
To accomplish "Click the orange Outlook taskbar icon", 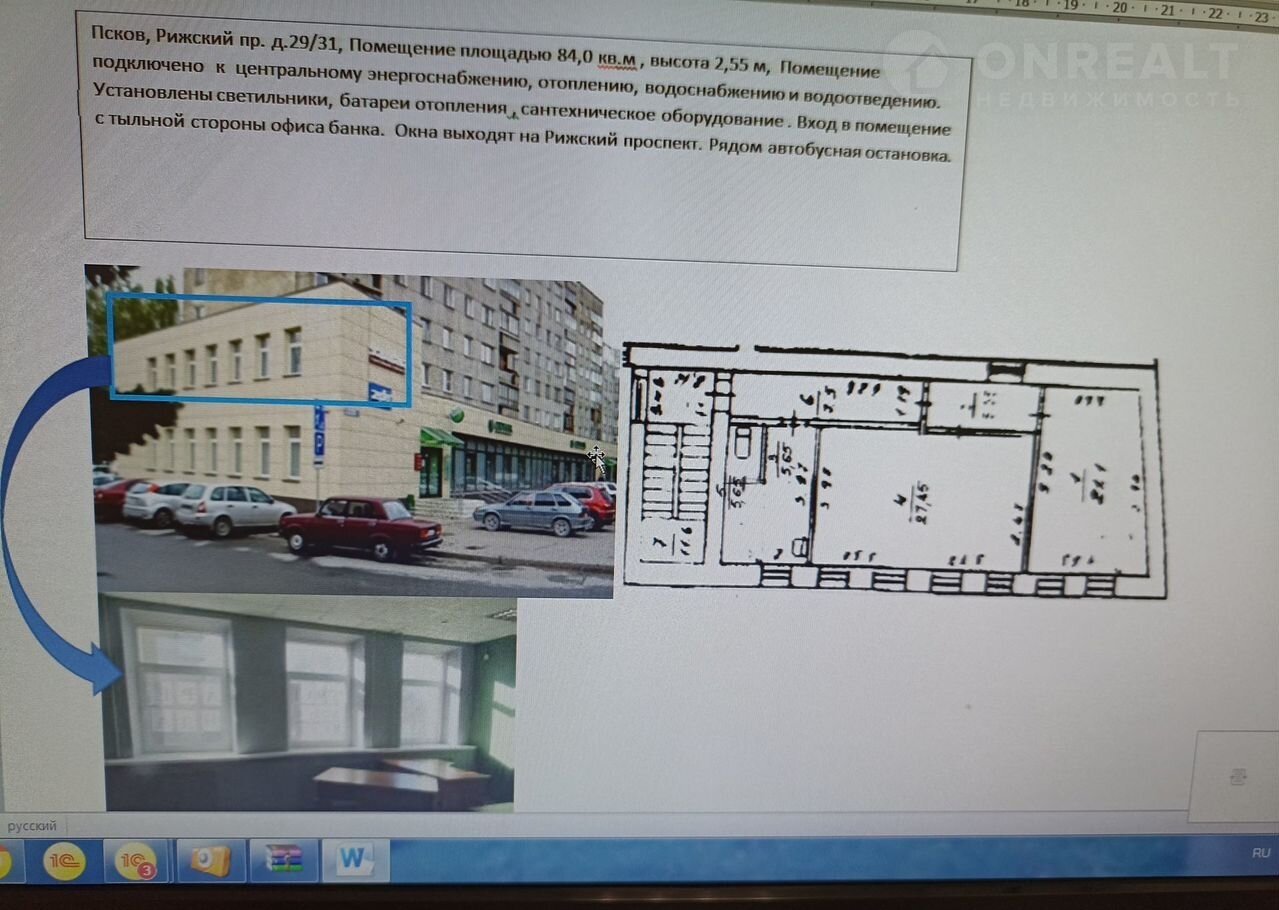I will (211, 860).
